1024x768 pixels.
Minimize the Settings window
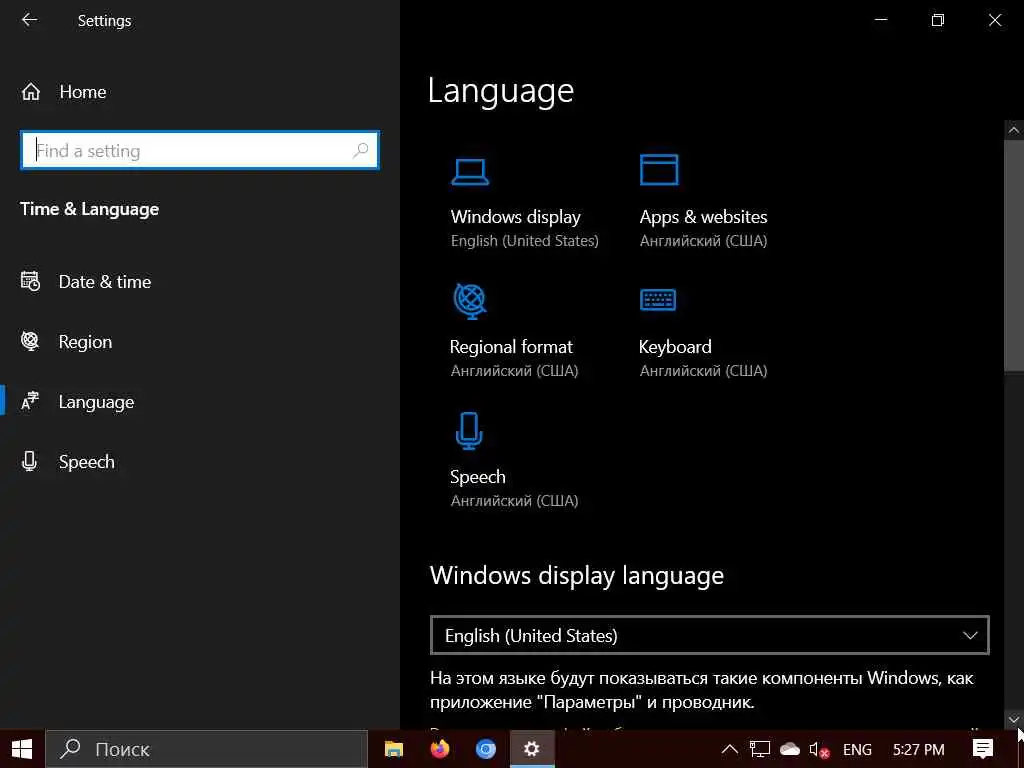point(881,20)
